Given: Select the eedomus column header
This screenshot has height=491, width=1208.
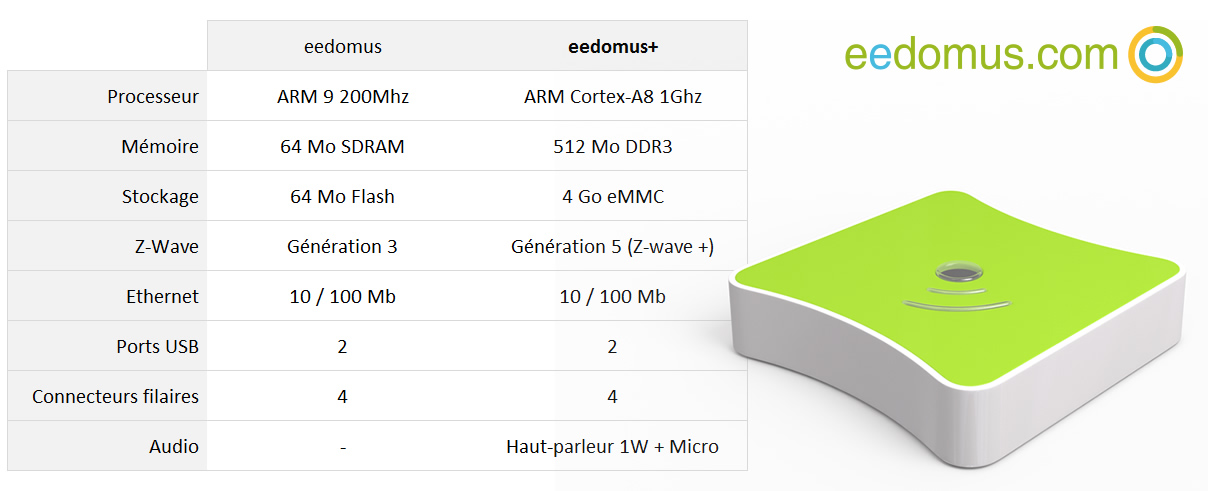Looking at the screenshot, I should point(343,46).
